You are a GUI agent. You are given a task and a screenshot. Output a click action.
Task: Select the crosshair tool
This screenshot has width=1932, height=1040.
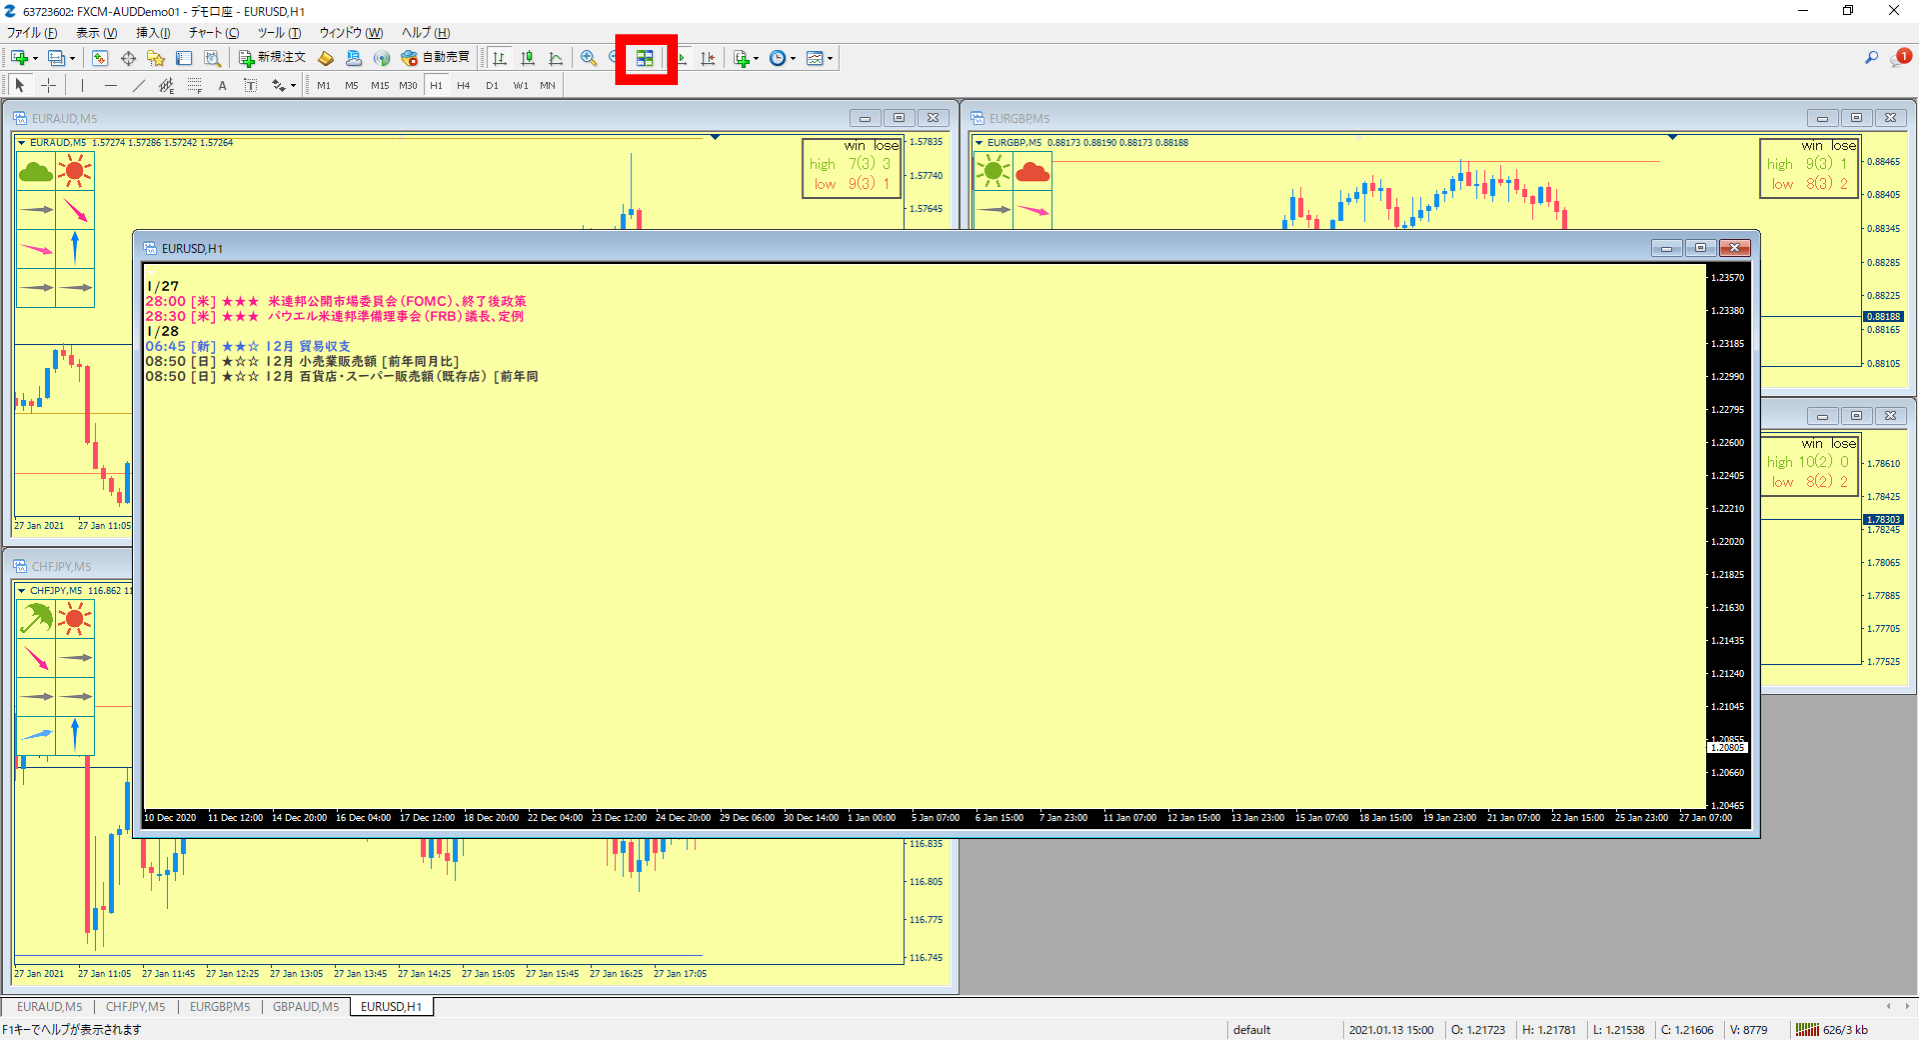[48, 85]
